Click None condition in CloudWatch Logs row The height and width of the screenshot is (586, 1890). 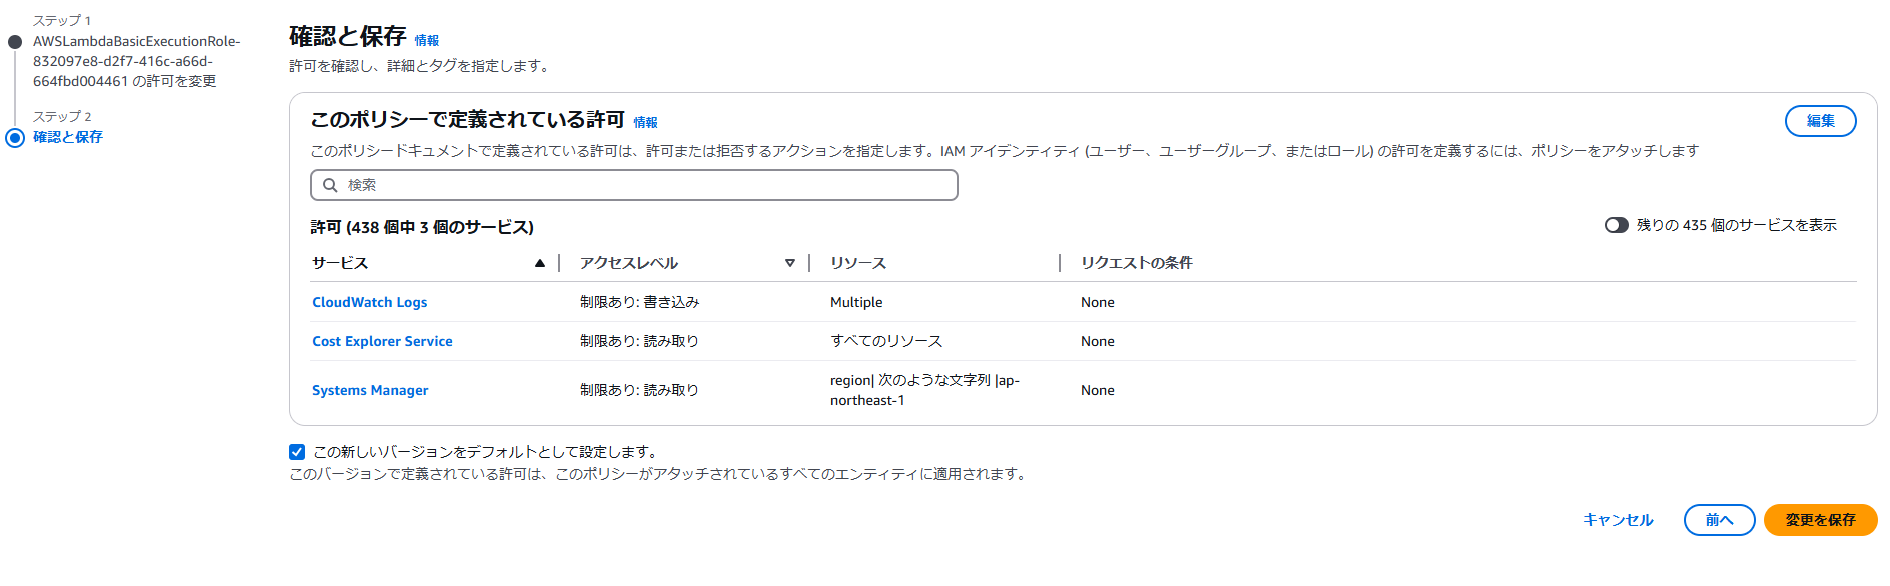point(1098,302)
